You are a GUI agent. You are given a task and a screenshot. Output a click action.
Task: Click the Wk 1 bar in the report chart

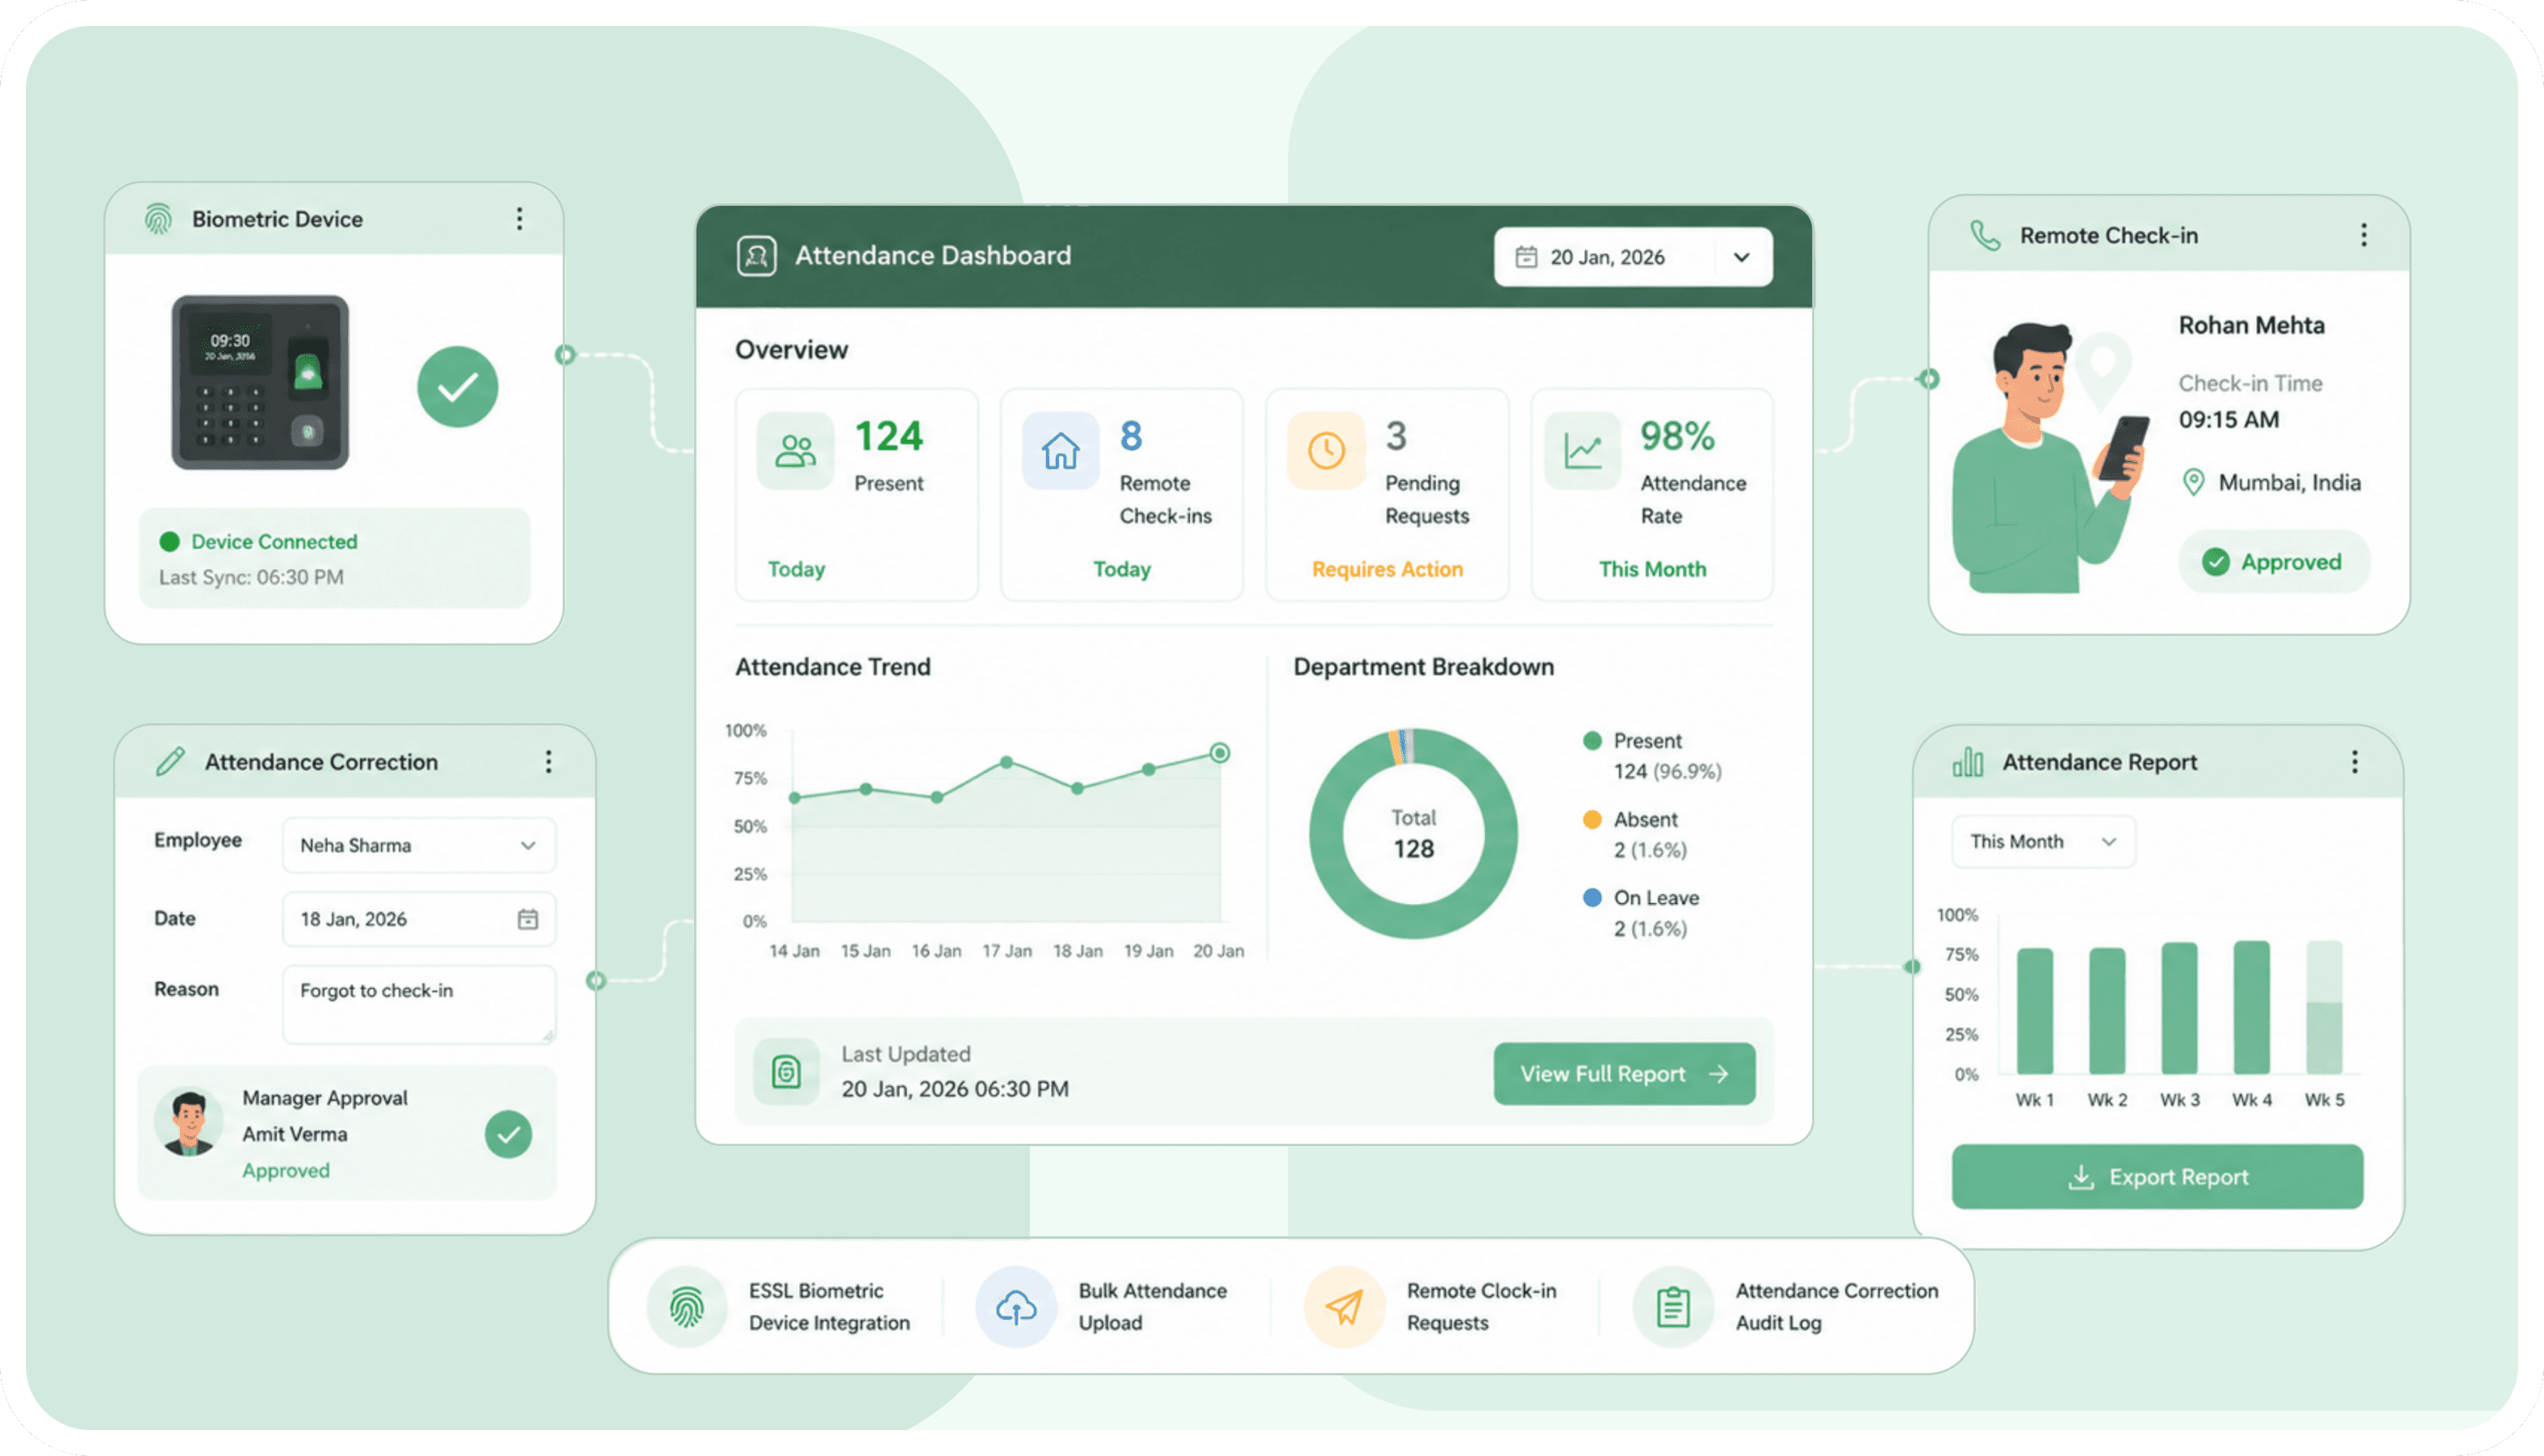click(2035, 1011)
